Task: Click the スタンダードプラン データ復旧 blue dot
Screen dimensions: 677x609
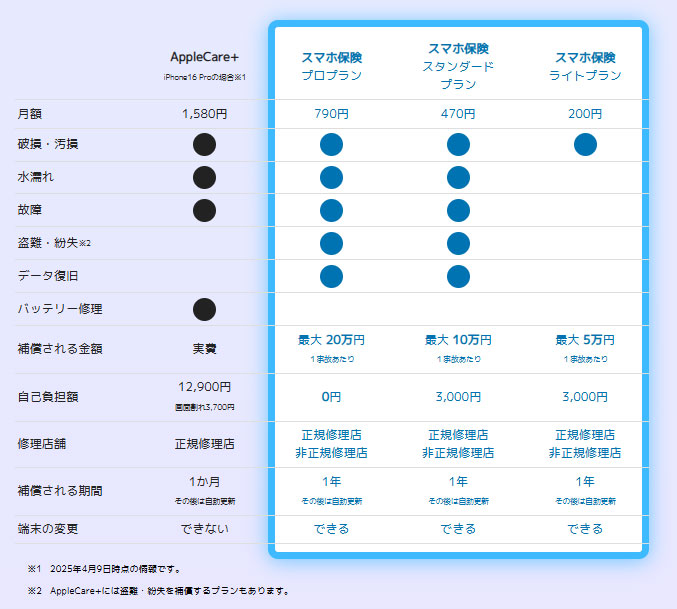Action: (x=458, y=276)
